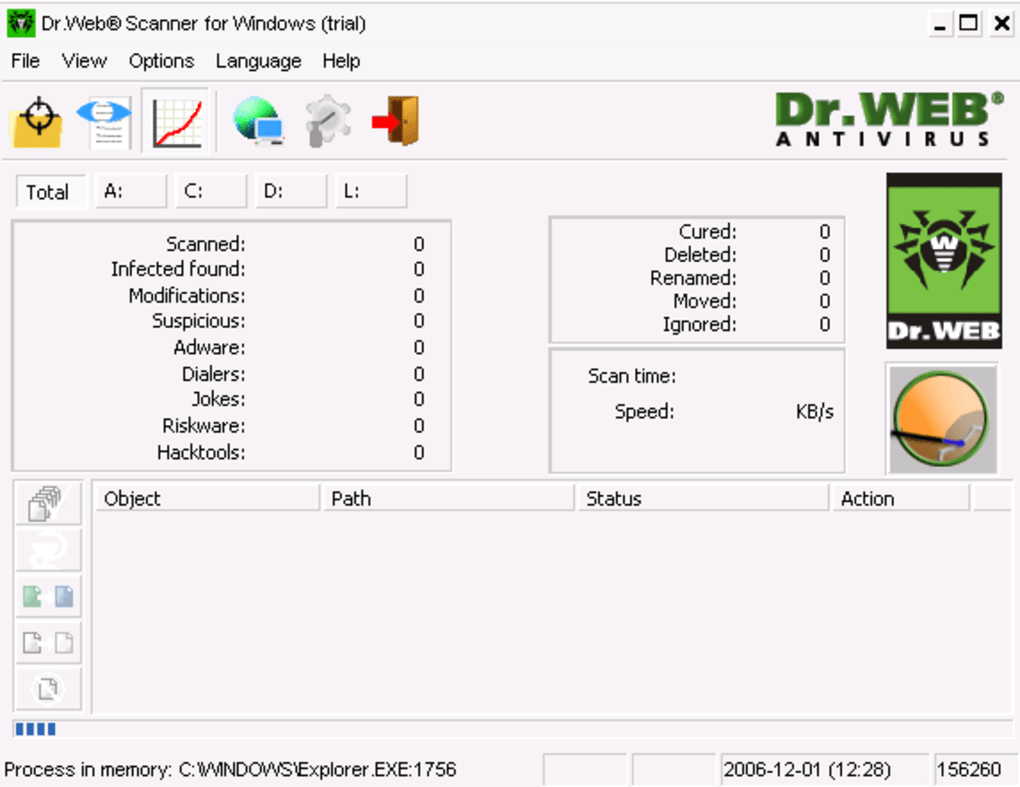Delete objects with the crossed-file icon
Screen dimensions: 1020x787
click(48, 687)
